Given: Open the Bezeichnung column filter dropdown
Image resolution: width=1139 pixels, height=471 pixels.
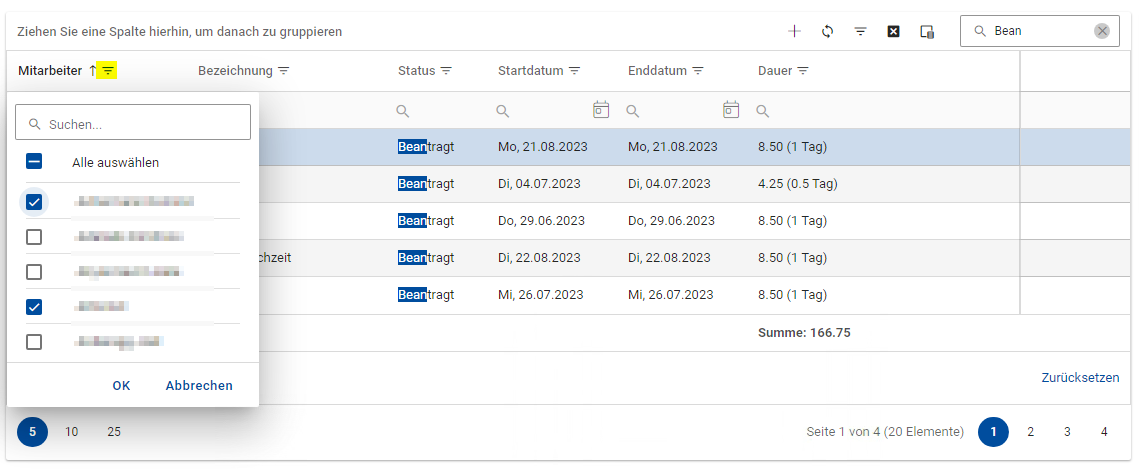Looking at the screenshot, I should pos(283,71).
